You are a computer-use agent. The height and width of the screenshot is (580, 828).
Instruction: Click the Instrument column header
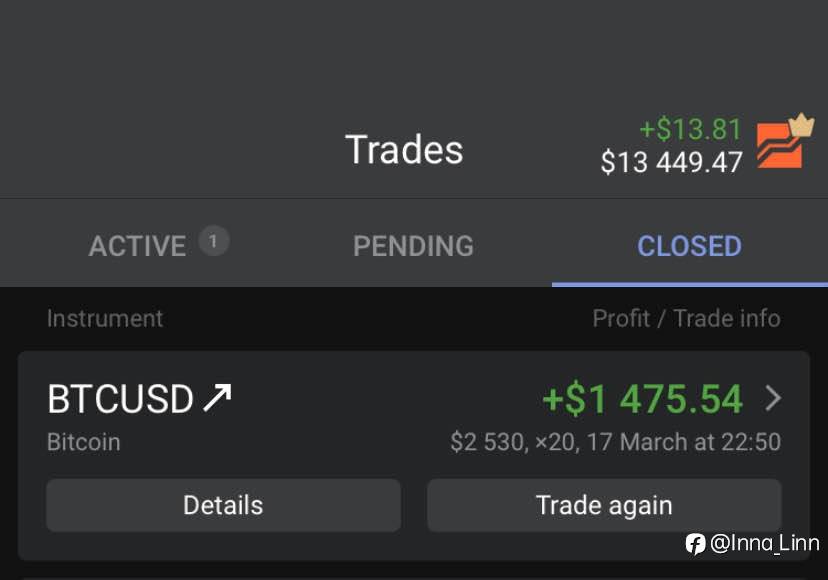point(105,319)
